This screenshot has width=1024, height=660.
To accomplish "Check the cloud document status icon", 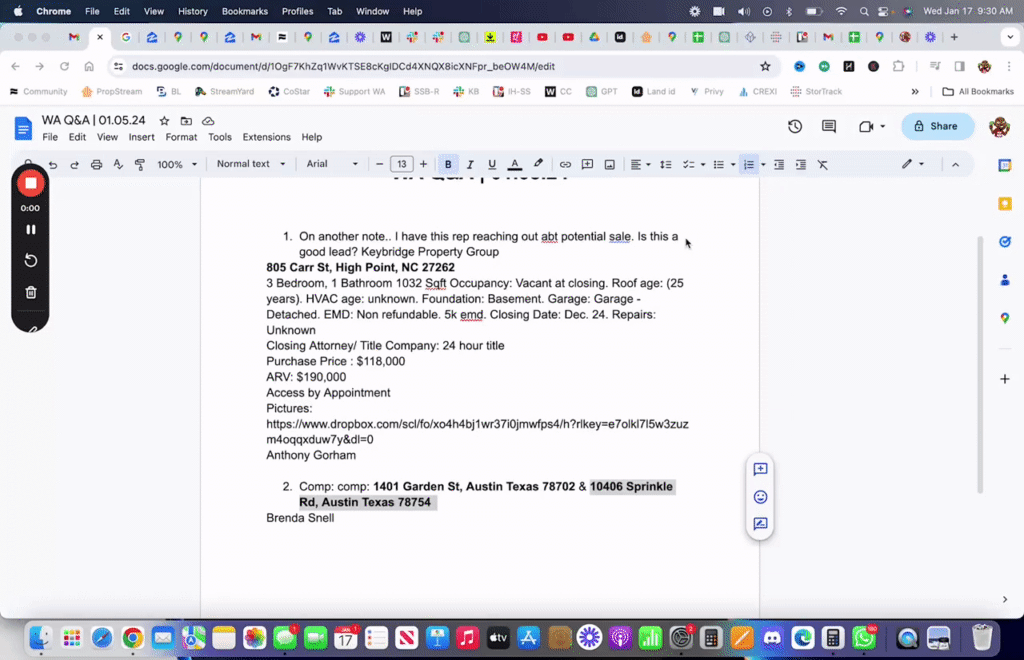I will point(208,121).
